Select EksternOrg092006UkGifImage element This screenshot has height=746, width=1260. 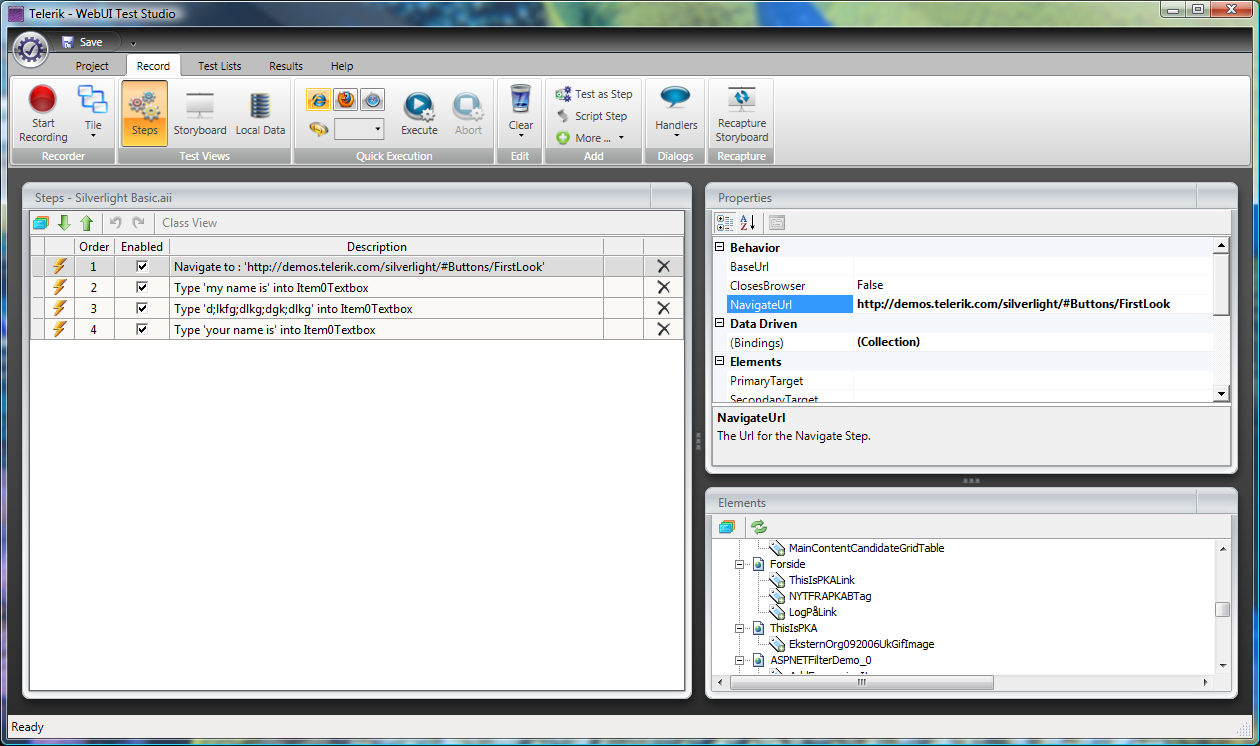point(861,644)
